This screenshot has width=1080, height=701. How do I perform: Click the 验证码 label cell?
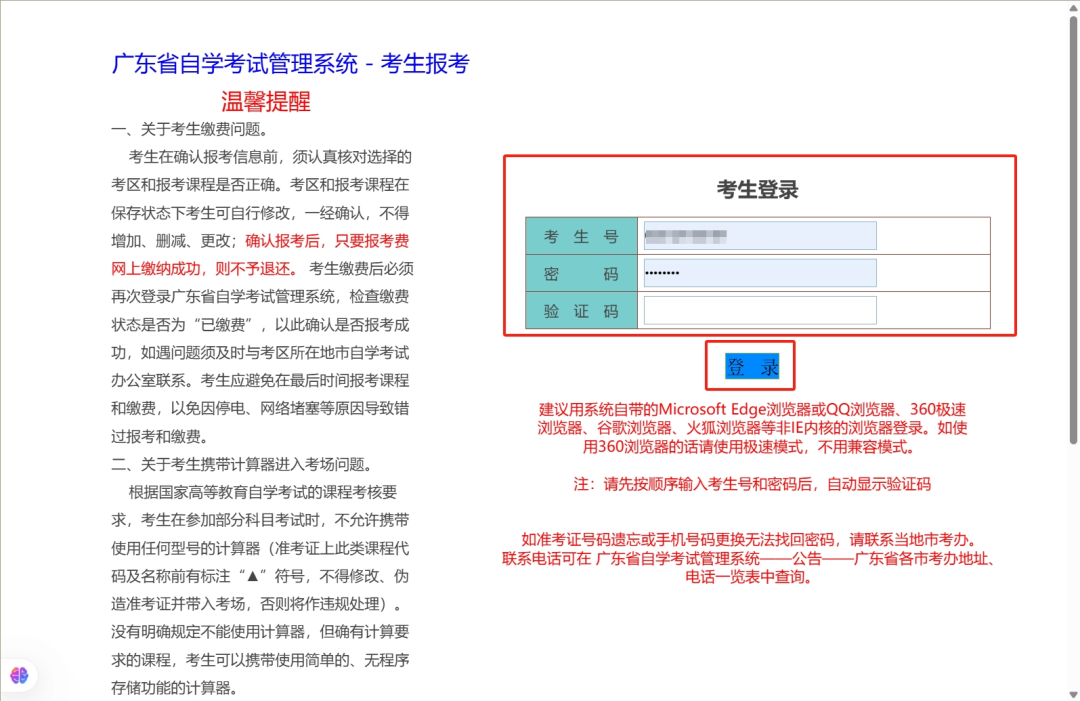pyautogui.click(x=581, y=310)
